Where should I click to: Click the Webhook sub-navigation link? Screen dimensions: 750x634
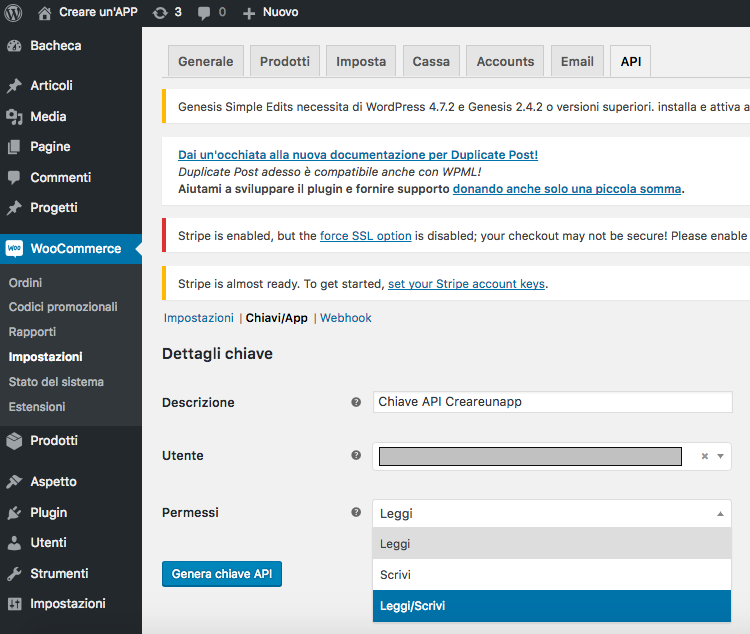345,318
